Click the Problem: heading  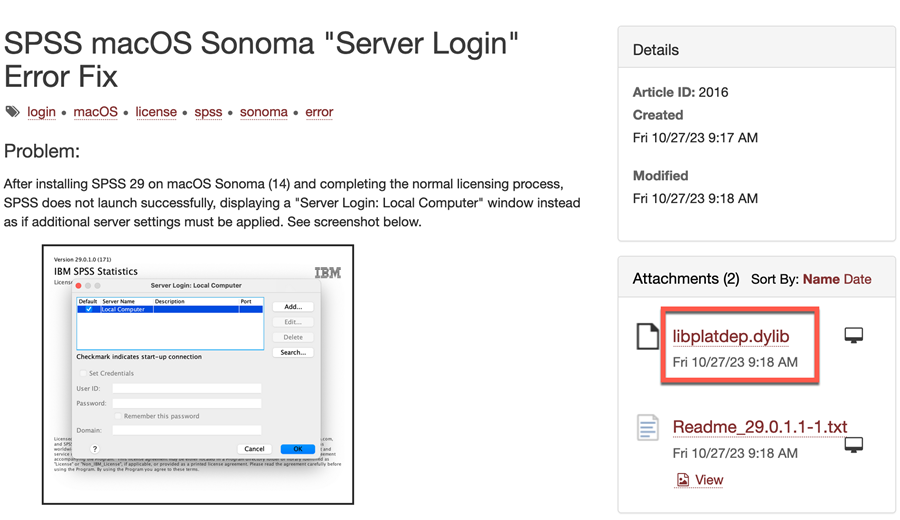[x=42, y=152]
